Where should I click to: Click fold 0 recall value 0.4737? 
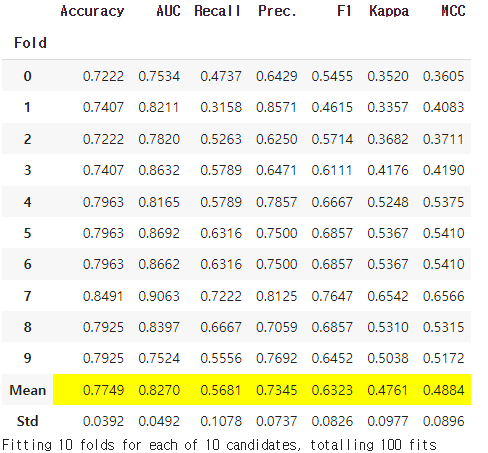point(221,76)
